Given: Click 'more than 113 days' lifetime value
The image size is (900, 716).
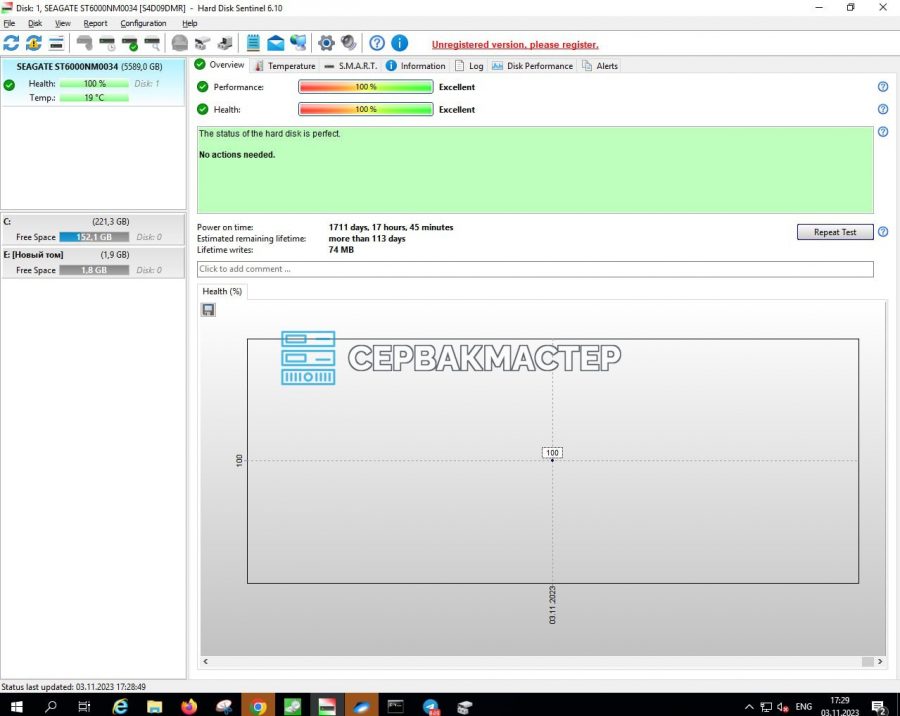Looking at the screenshot, I should pyautogui.click(x=367, y=238).
